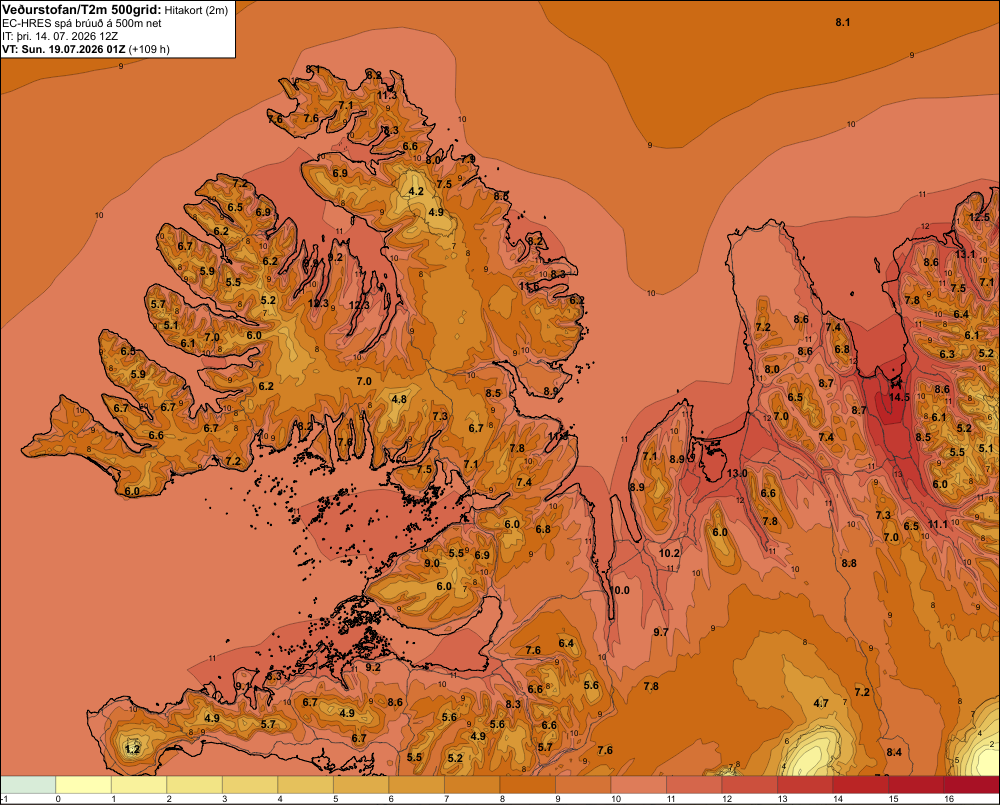Click the 8.4 temperature value
Screen dimensions: 1000x805
894,752
